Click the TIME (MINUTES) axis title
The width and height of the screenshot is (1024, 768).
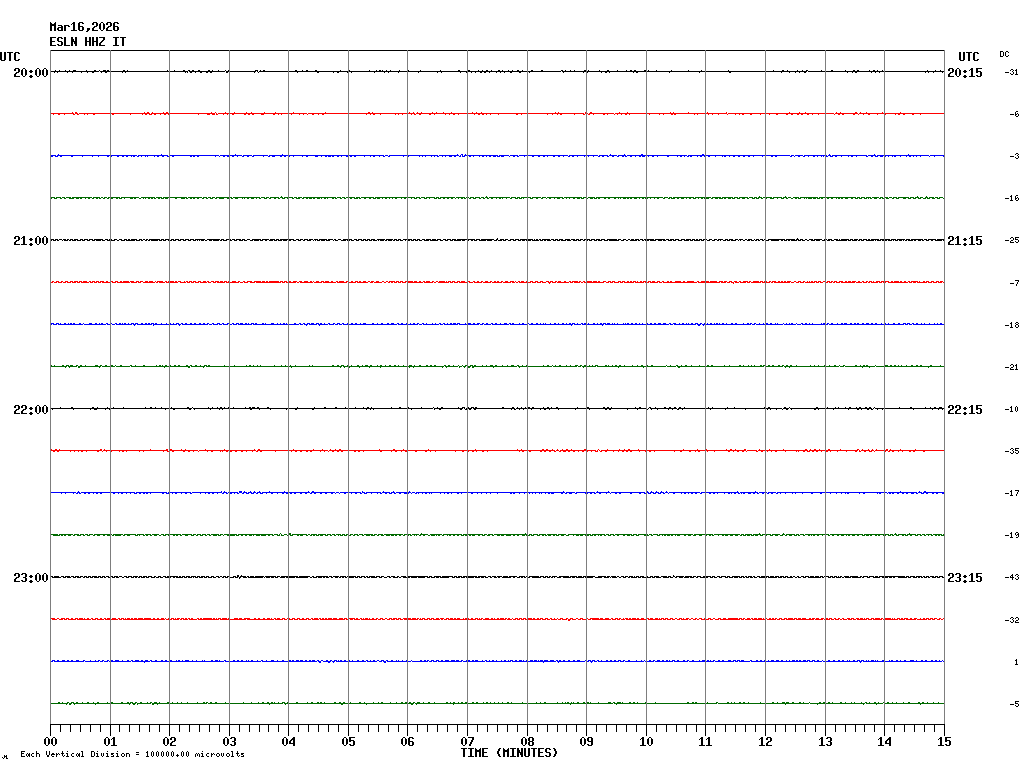pyautogui.click(x=509, y=753)
